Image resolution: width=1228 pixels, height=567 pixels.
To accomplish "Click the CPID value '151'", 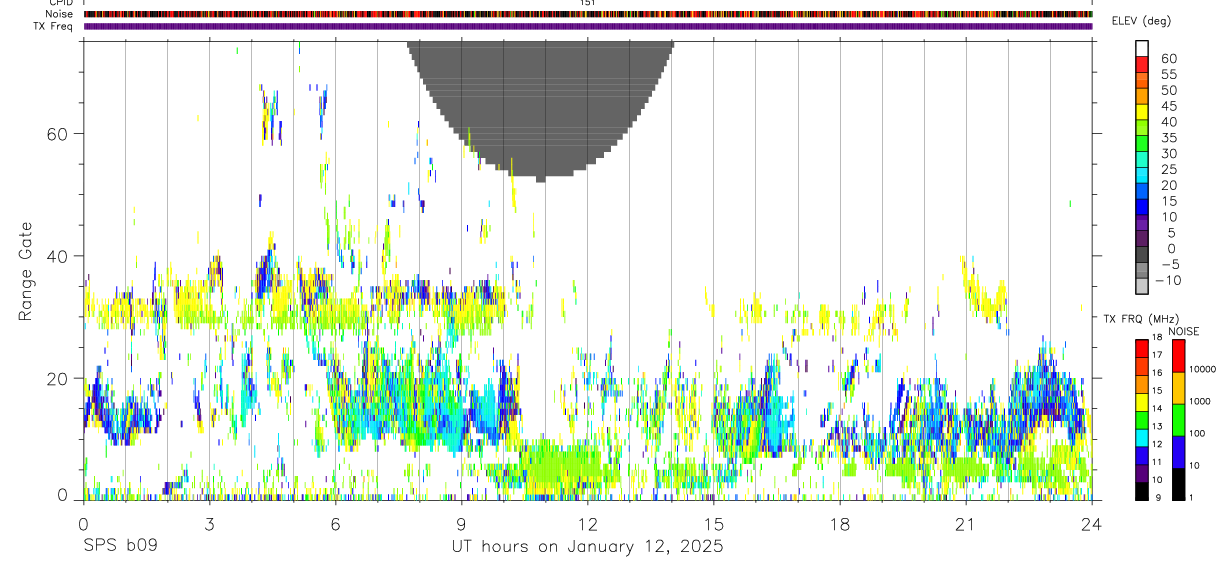I will click(587, 3).
